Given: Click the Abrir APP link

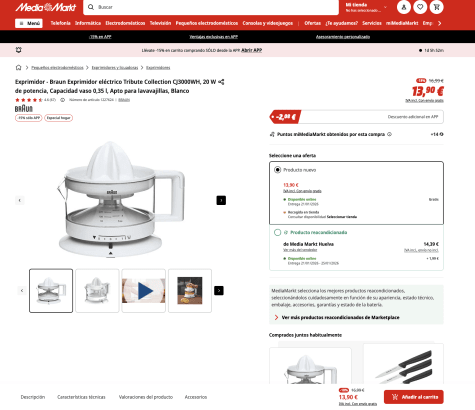Looking at the screenshot, I should coord(251,50).
